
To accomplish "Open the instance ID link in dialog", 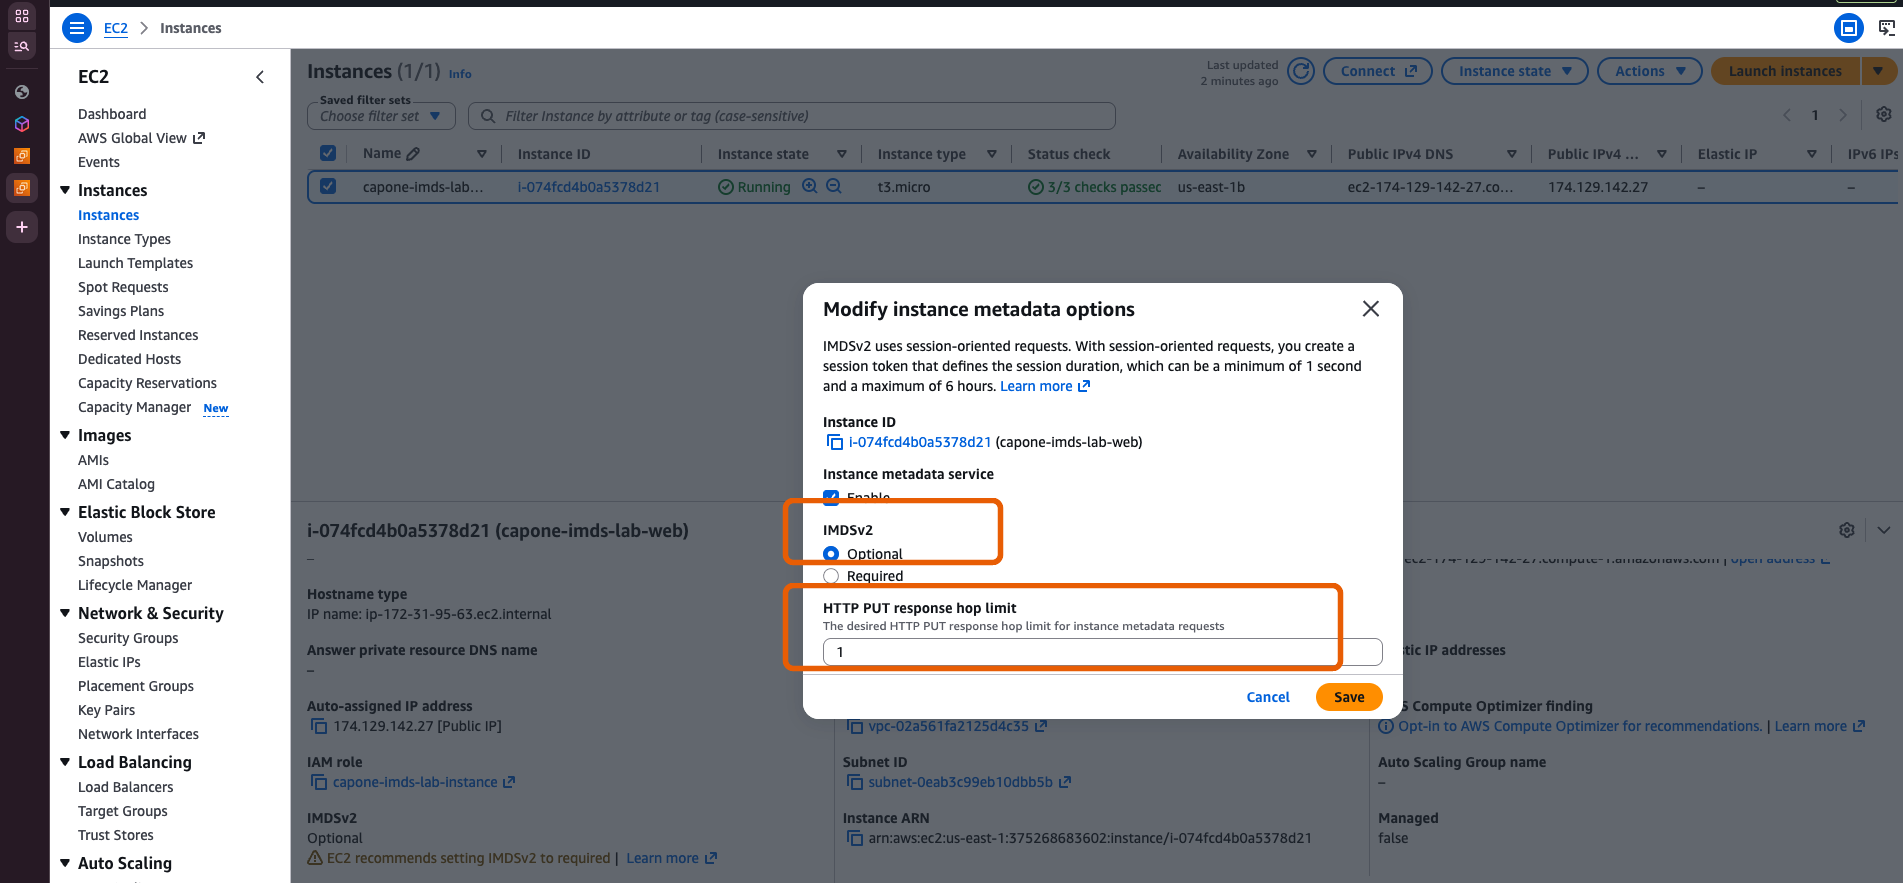I will (920, 442).
